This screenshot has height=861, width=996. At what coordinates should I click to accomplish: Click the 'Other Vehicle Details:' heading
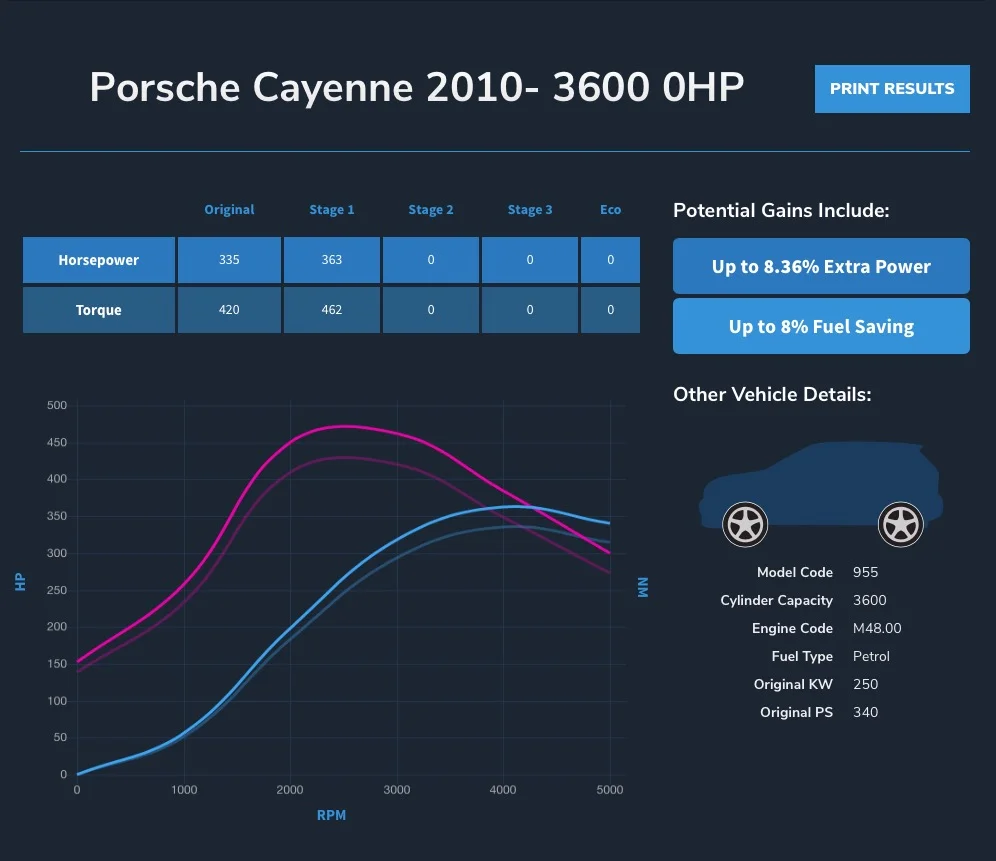click(x=772, y=395)
